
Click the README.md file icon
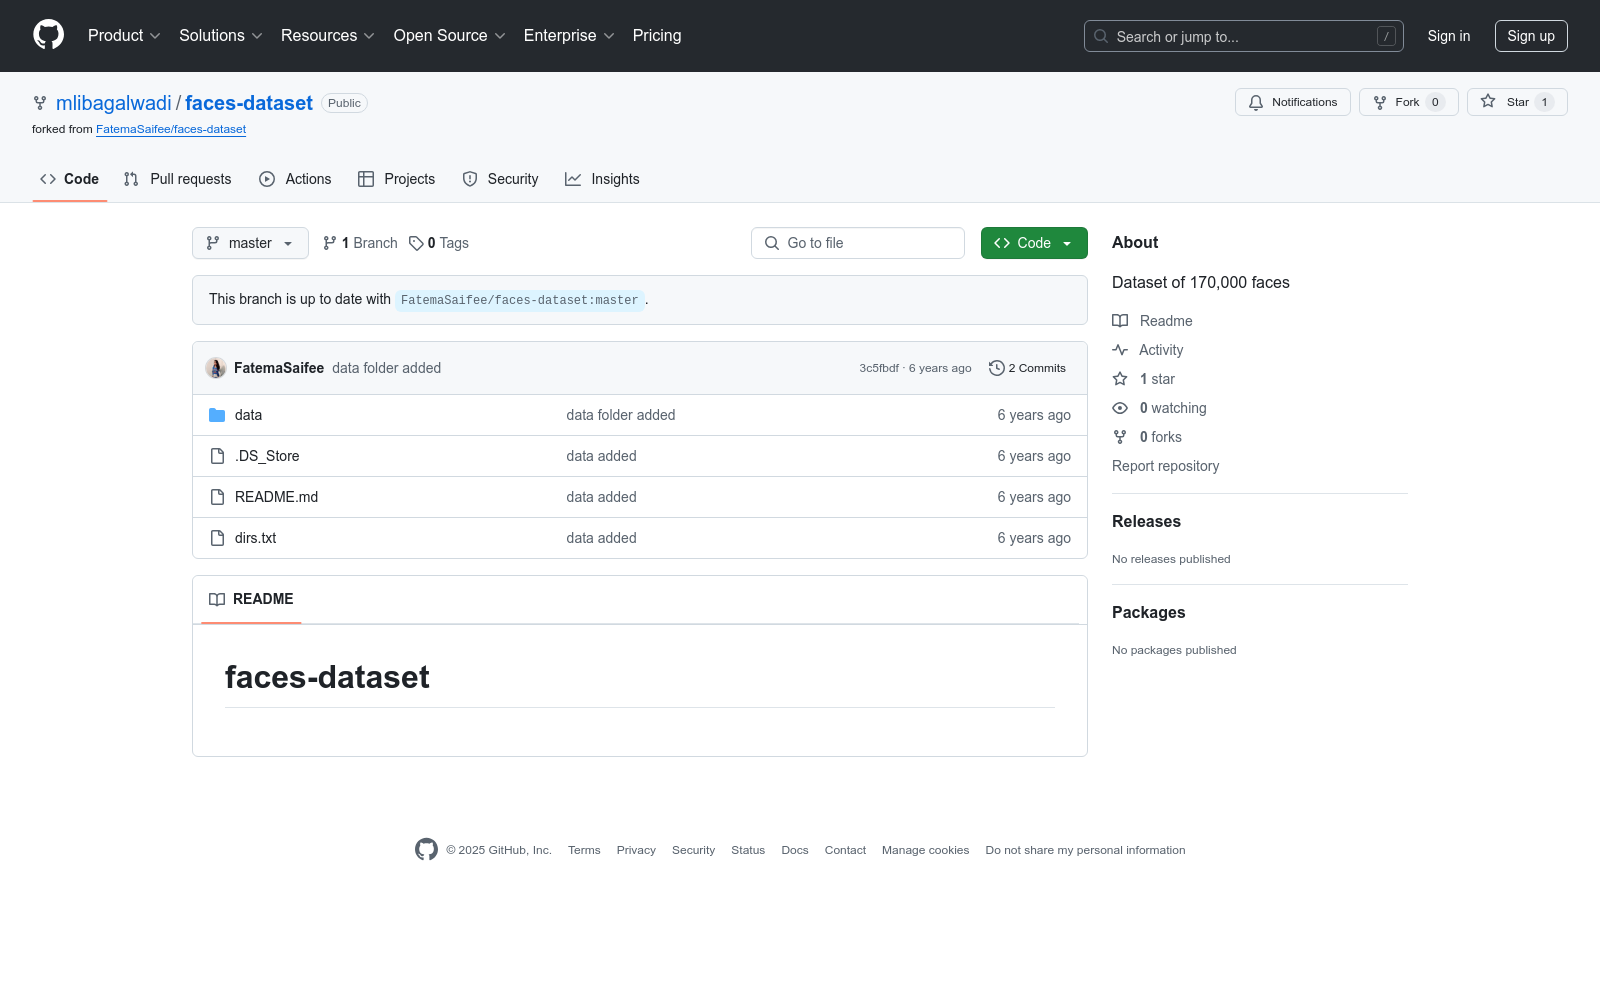pos(217,497)
